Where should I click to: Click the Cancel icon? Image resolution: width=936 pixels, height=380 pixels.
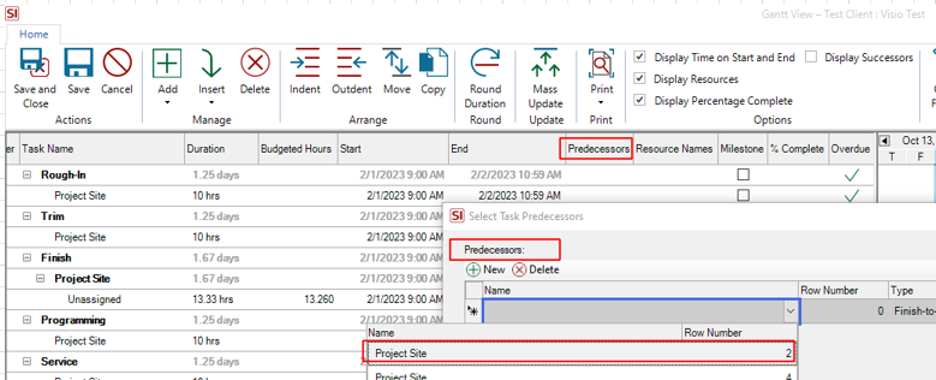click(117, 63)
